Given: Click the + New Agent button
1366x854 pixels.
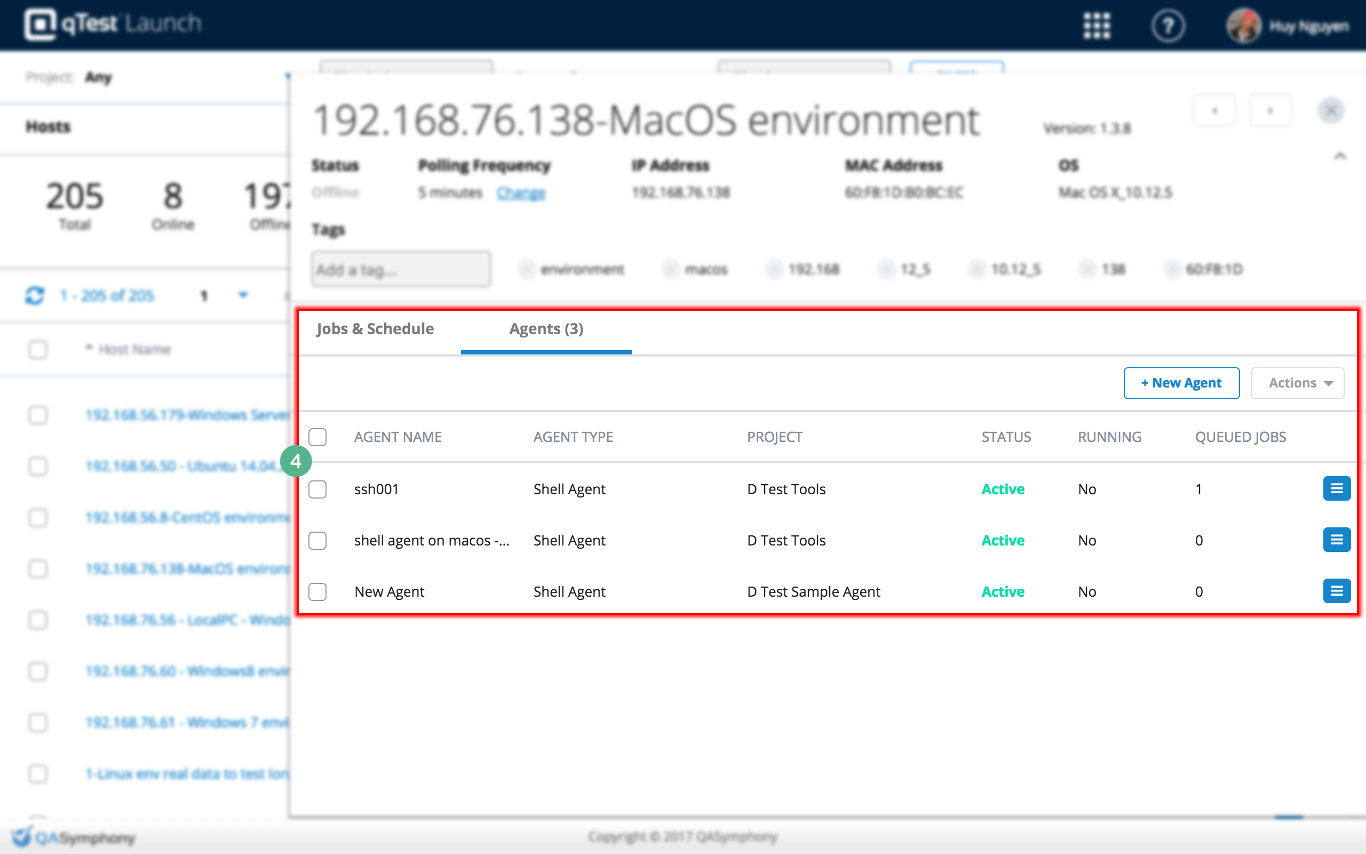Looking at the screenshot, I should pos(1181,383).
